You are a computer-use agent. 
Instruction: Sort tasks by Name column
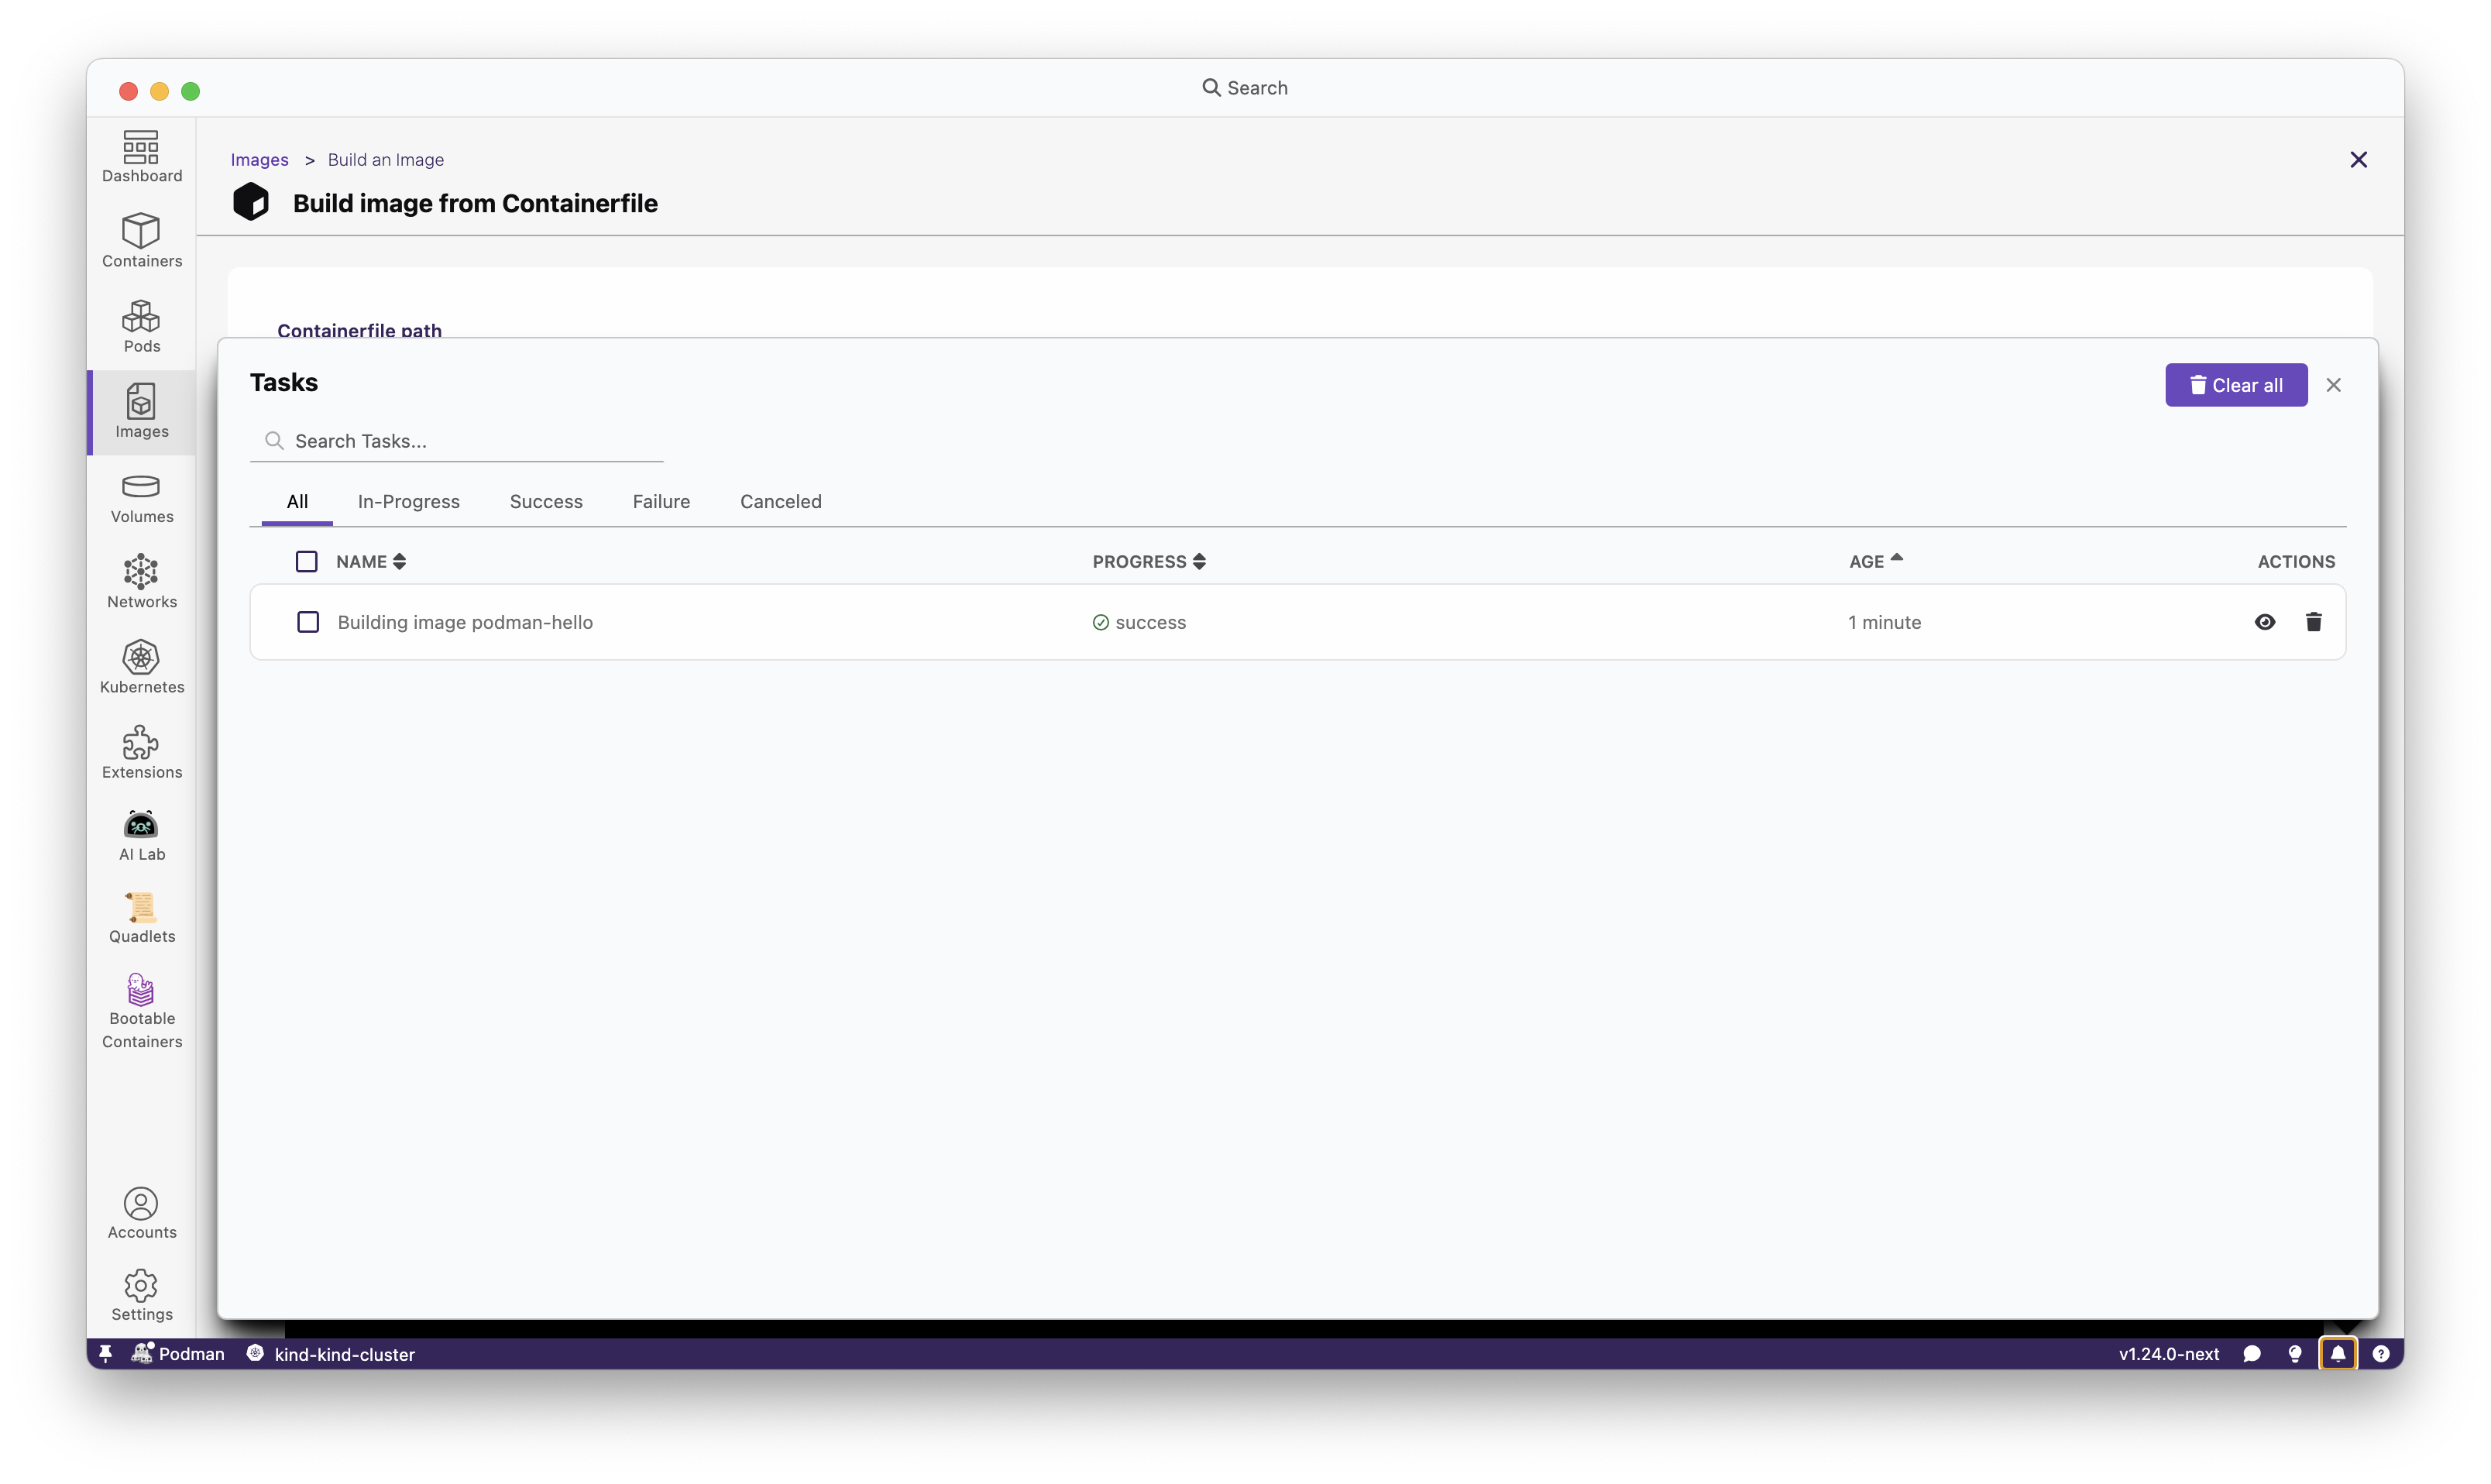tap(370, 561)
